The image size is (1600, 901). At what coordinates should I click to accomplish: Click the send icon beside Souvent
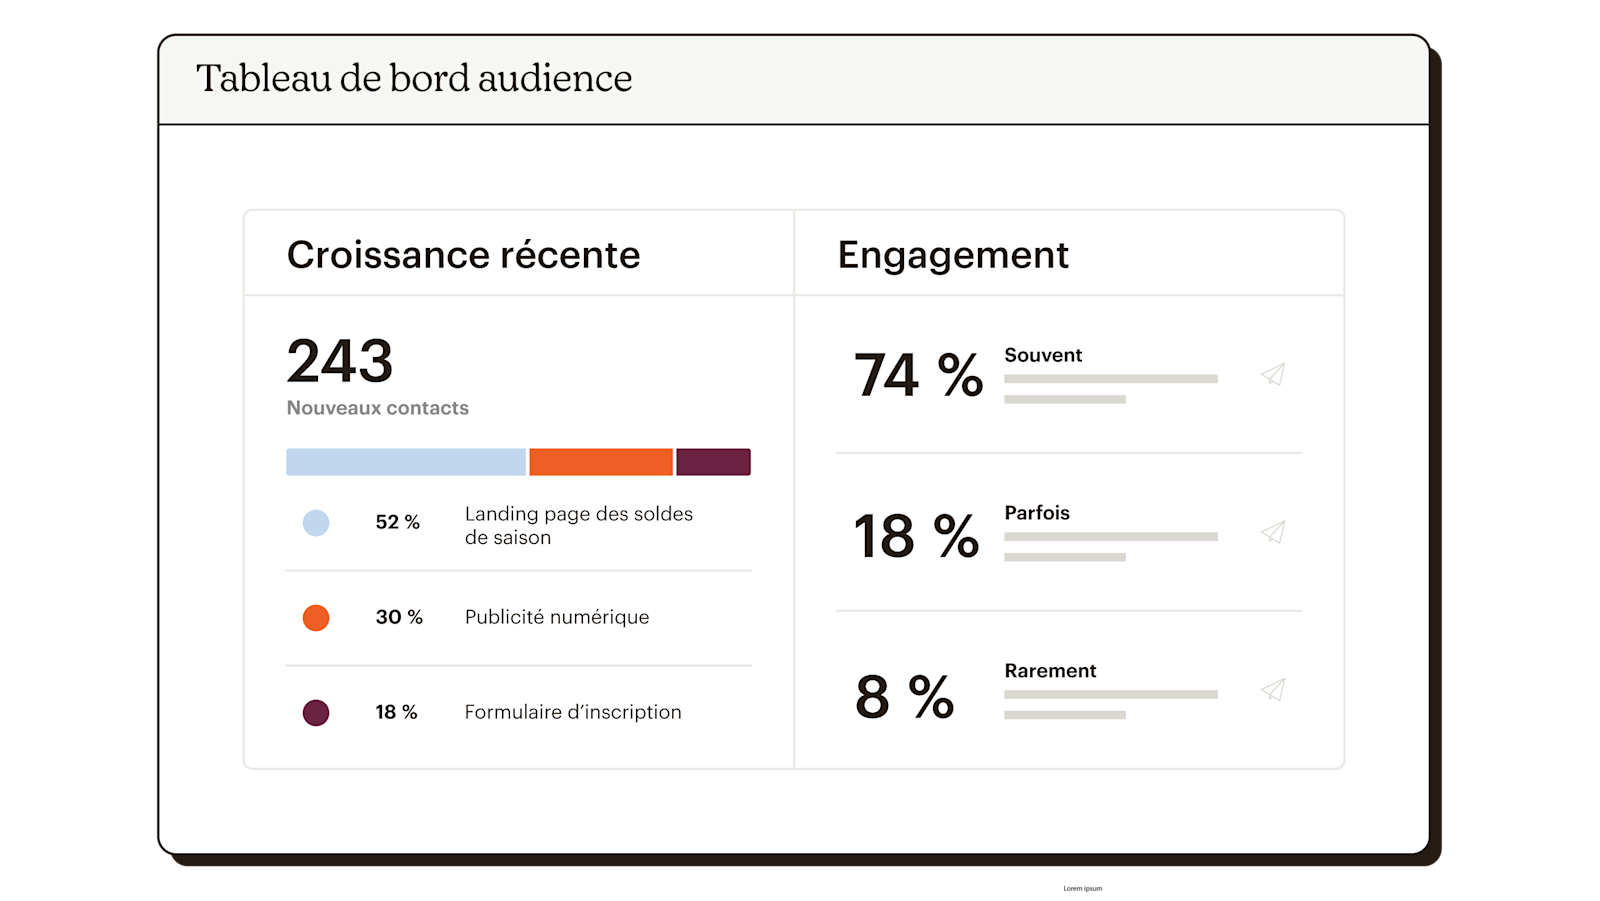(1273, 374)
